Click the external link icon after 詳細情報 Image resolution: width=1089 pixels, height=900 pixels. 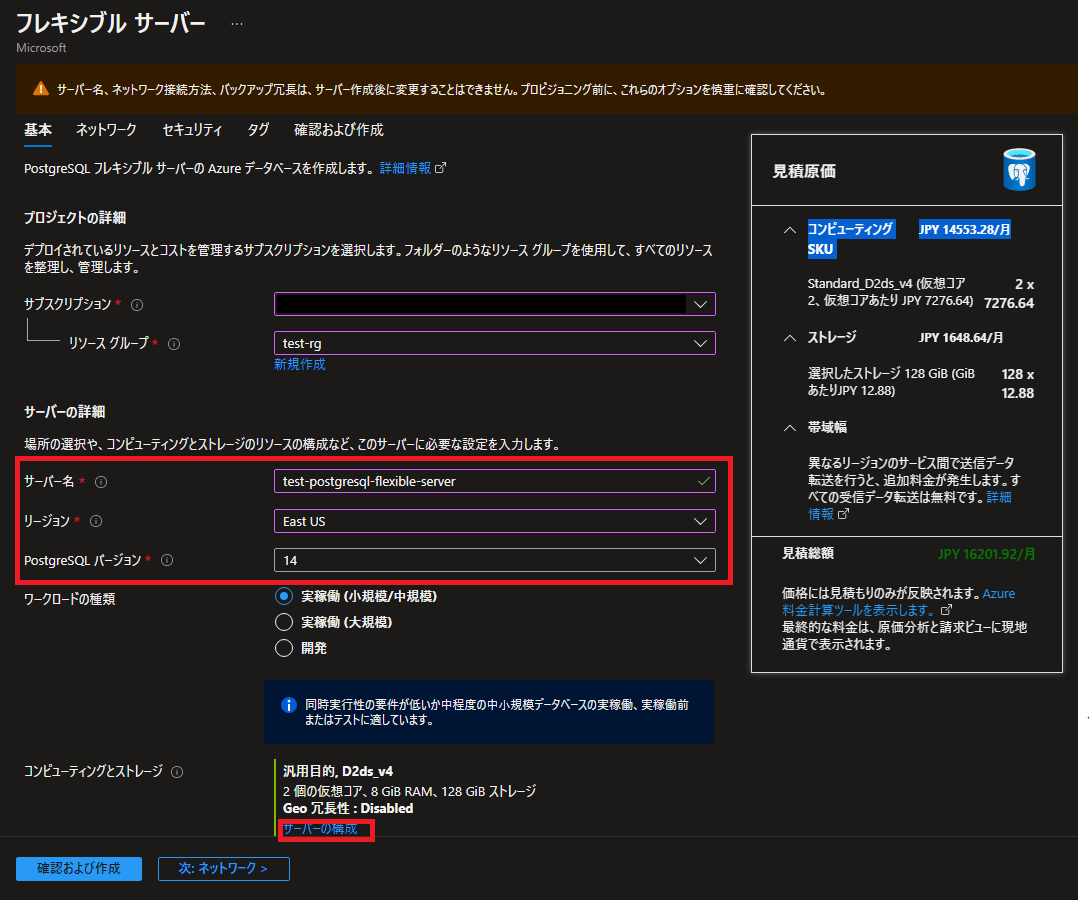[x=440, y=168]
